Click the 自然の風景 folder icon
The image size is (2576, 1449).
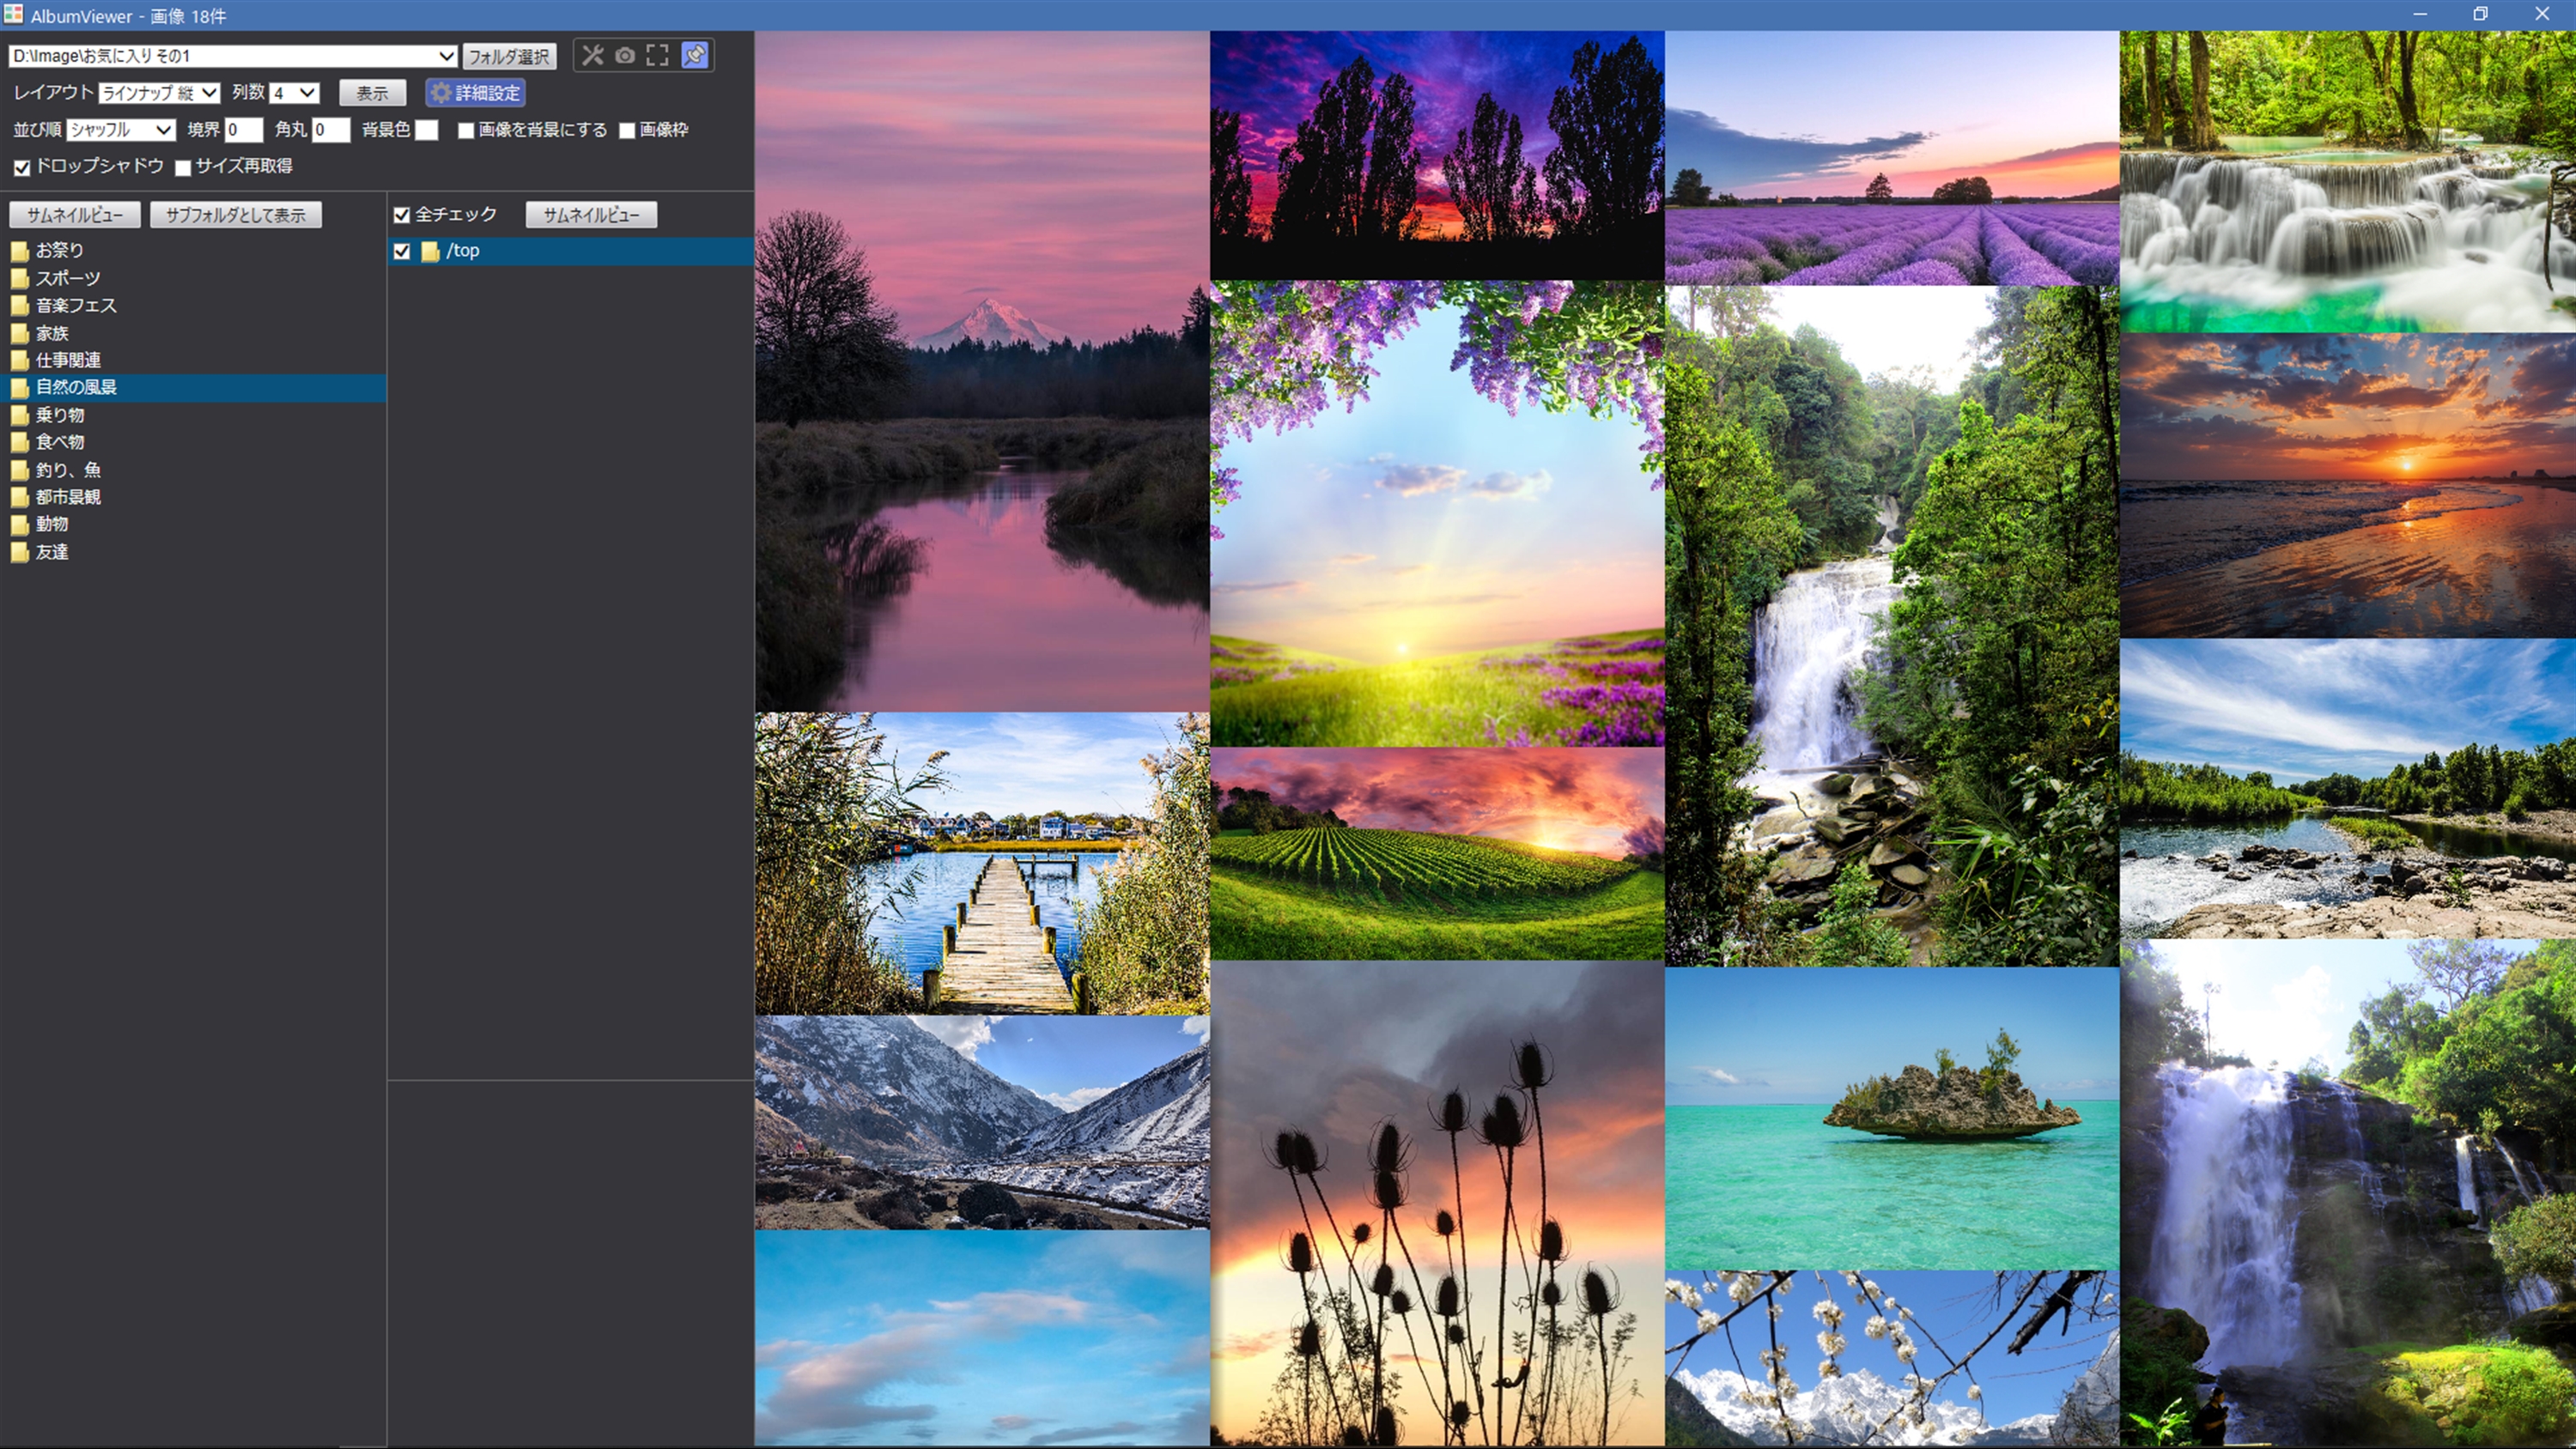[x=19, y=388]
